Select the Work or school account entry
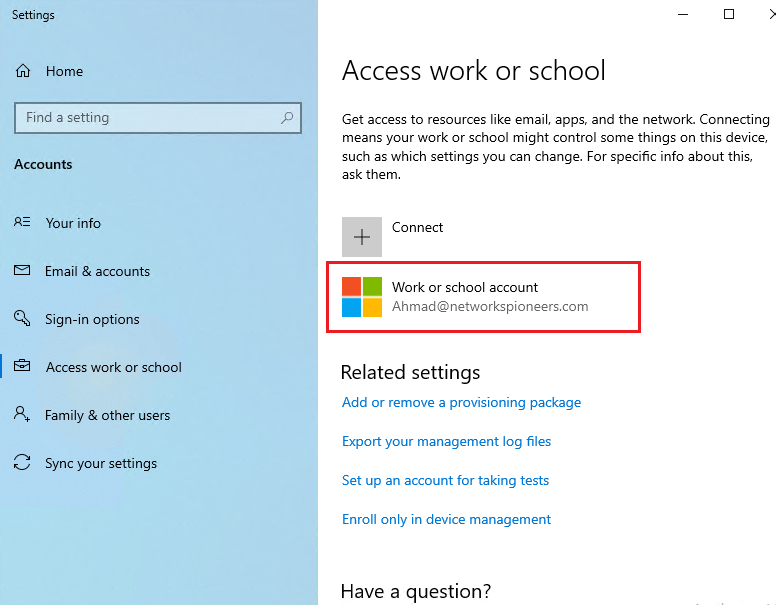Viewport: 776px width, 605px height. (484, 297)
